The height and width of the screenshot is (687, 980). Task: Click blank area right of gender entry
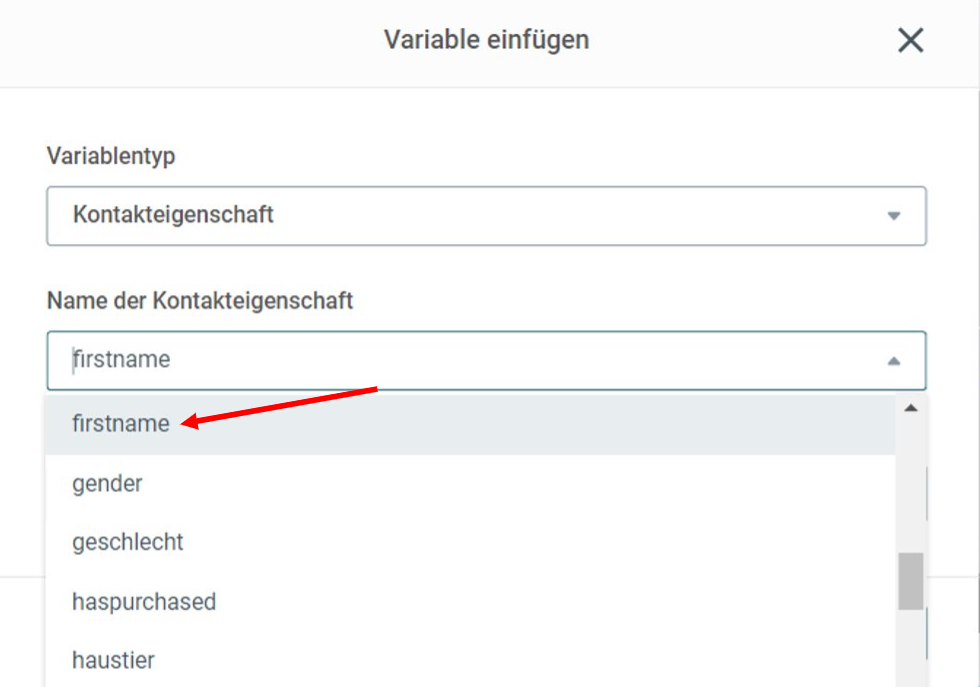(x=519, y=483)
